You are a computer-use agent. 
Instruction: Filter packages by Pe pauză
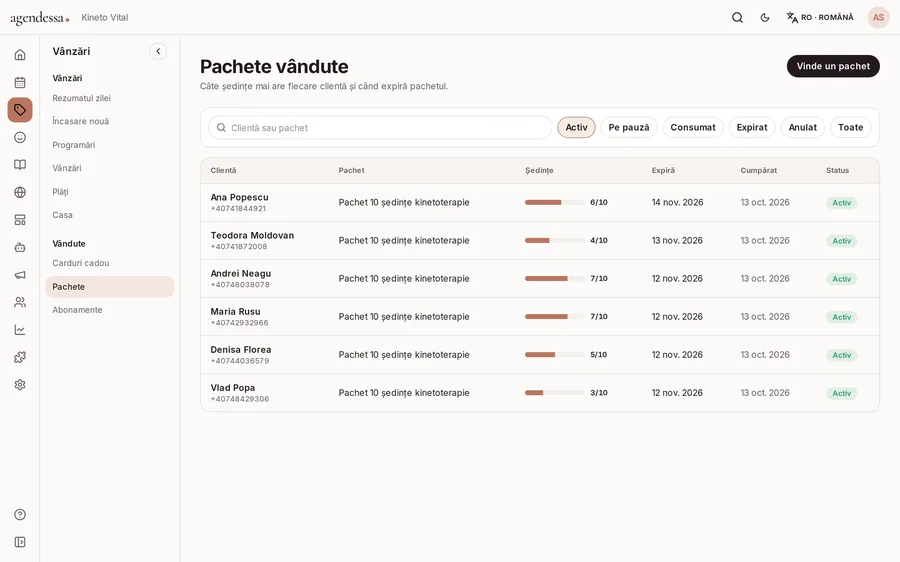629,127
